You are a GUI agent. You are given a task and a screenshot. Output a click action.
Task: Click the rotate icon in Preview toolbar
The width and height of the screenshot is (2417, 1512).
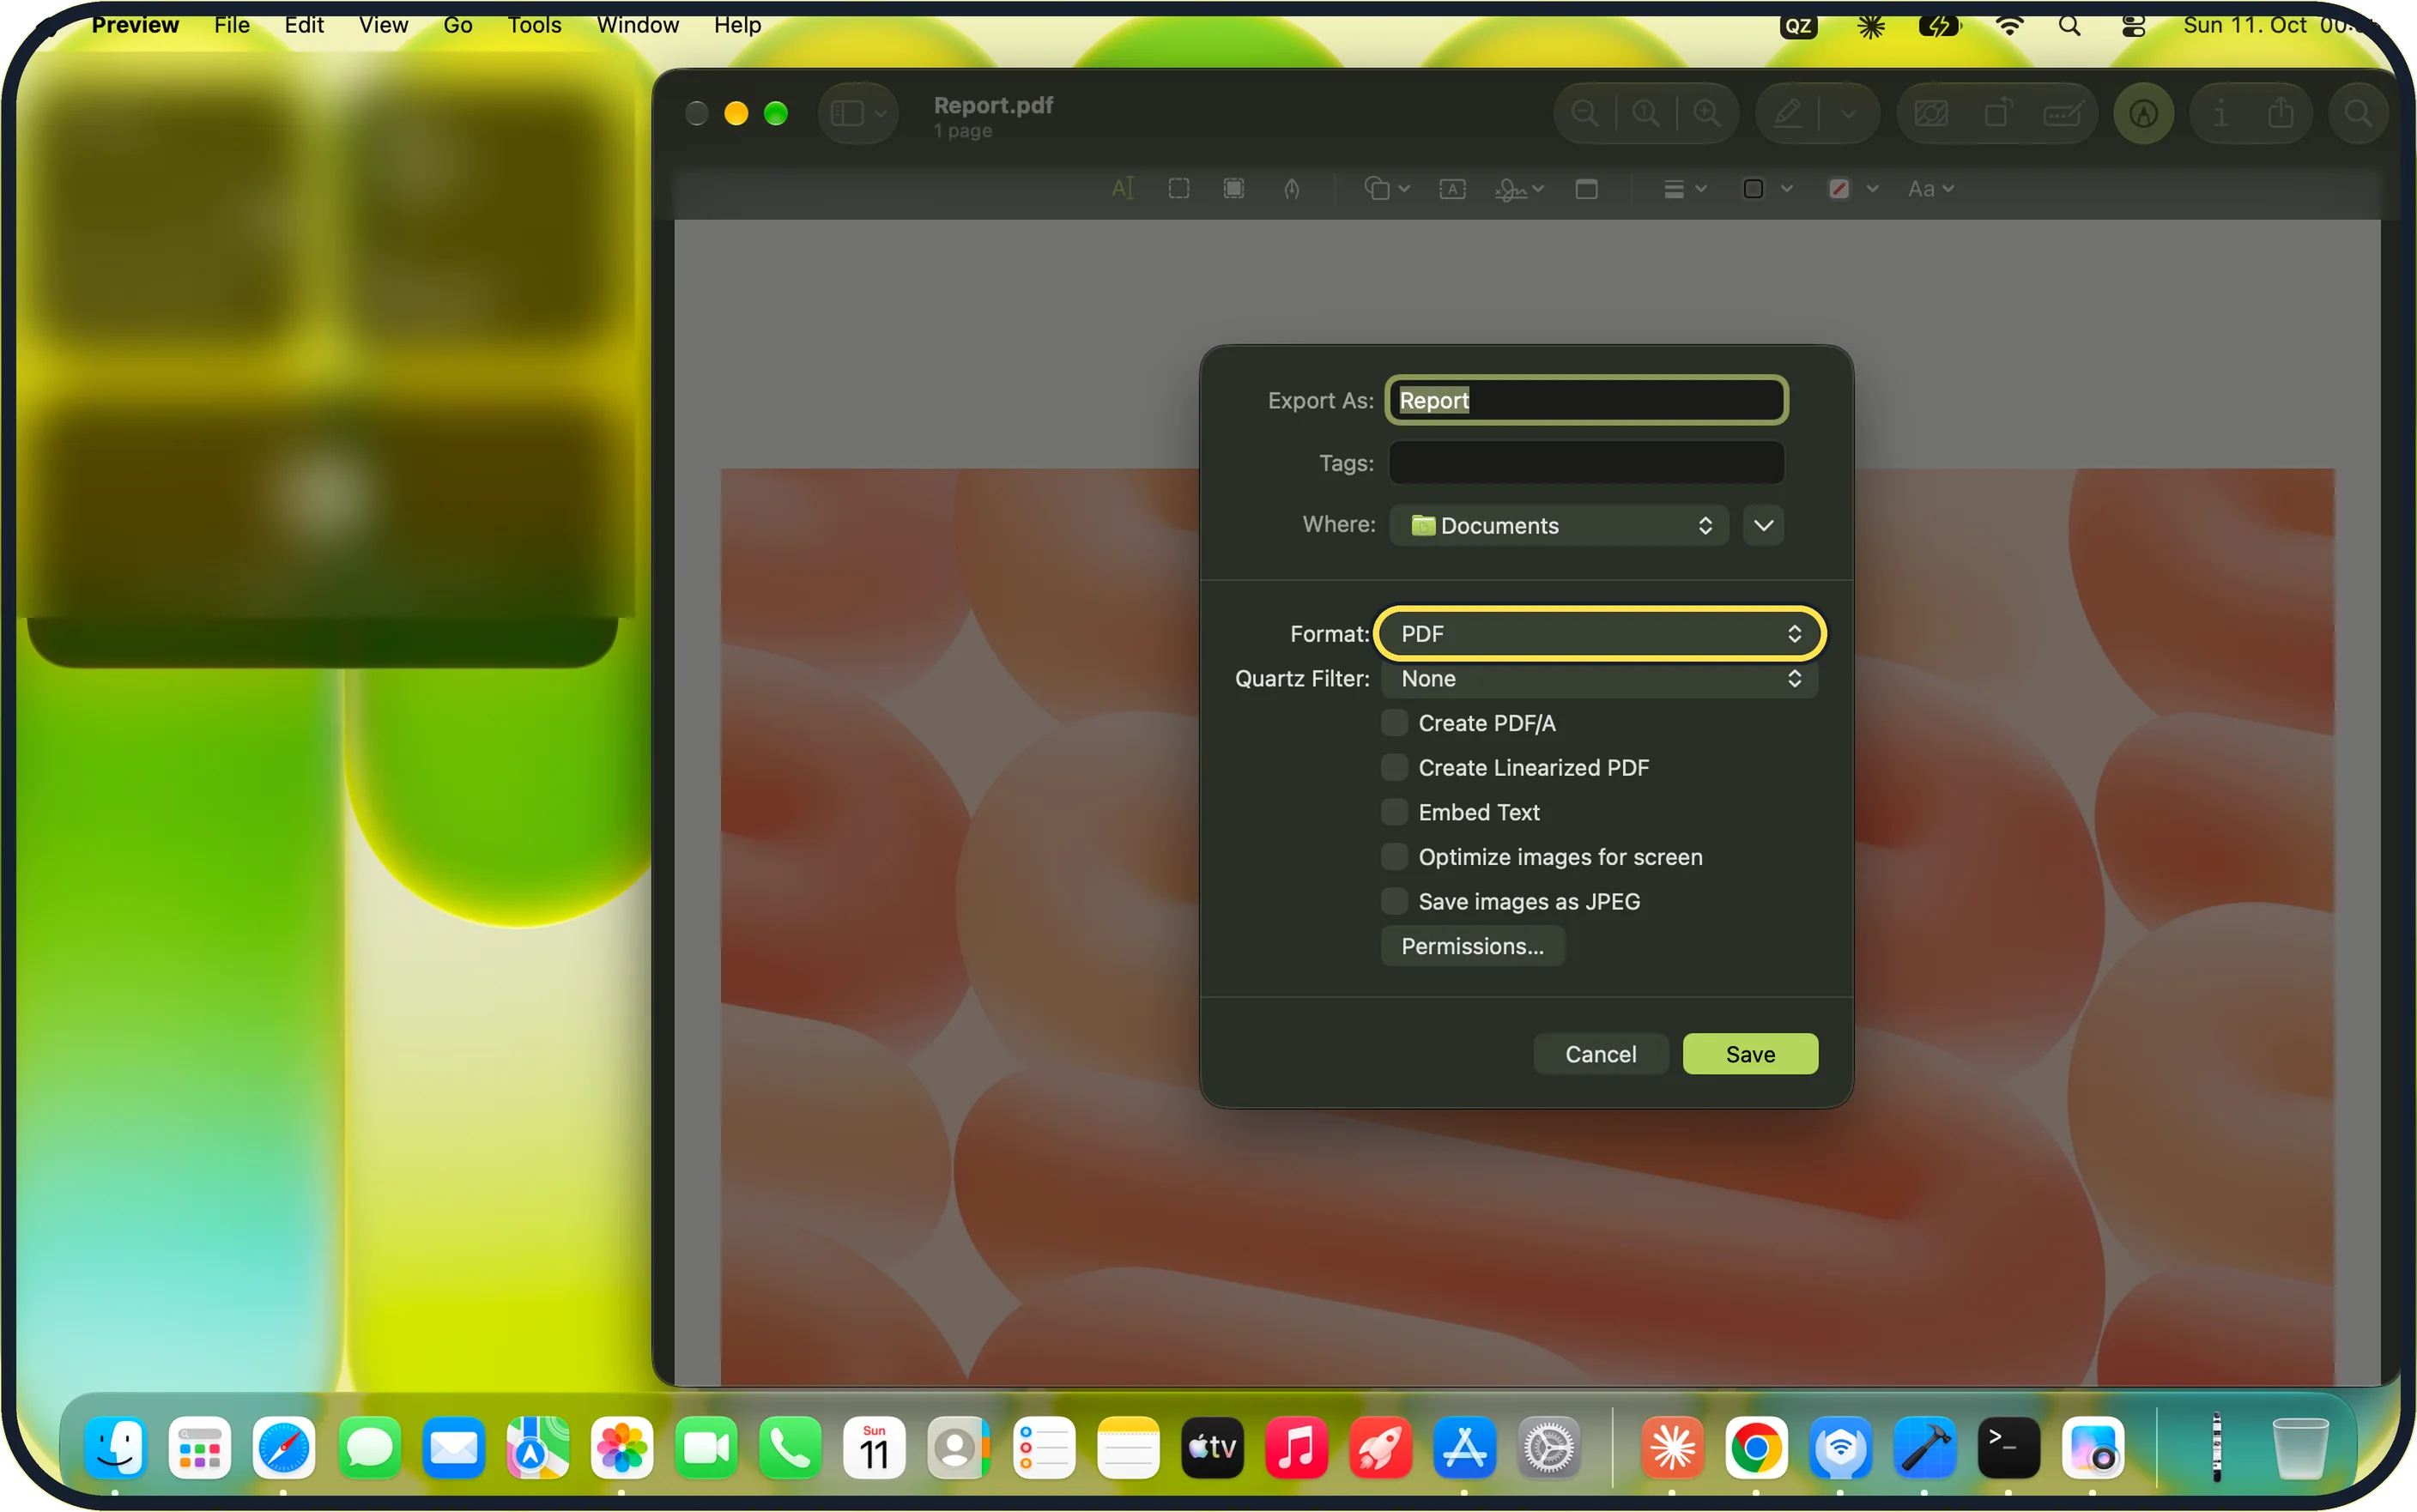[x=1997, y=113]
